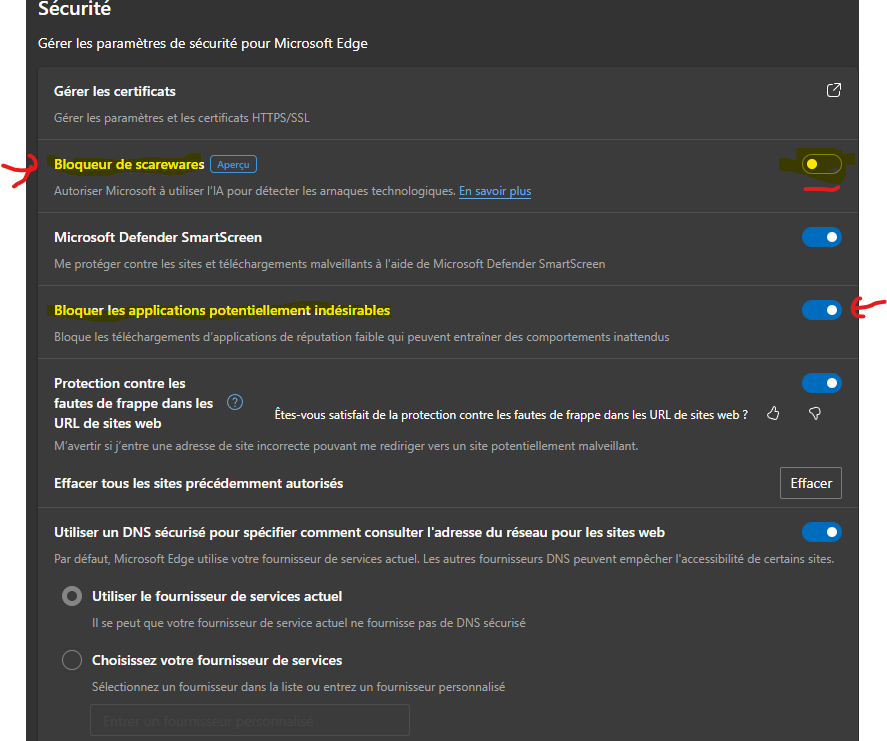887x741 pixels.
Task: Click the thumbs up feedback icon
Action: (773, 414)
